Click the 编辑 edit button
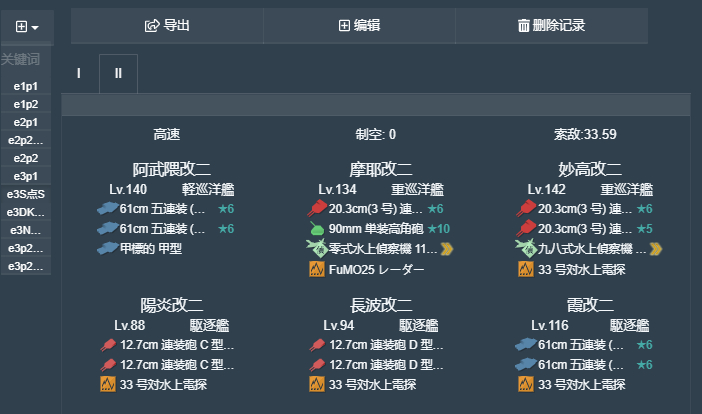 point(359,26)
